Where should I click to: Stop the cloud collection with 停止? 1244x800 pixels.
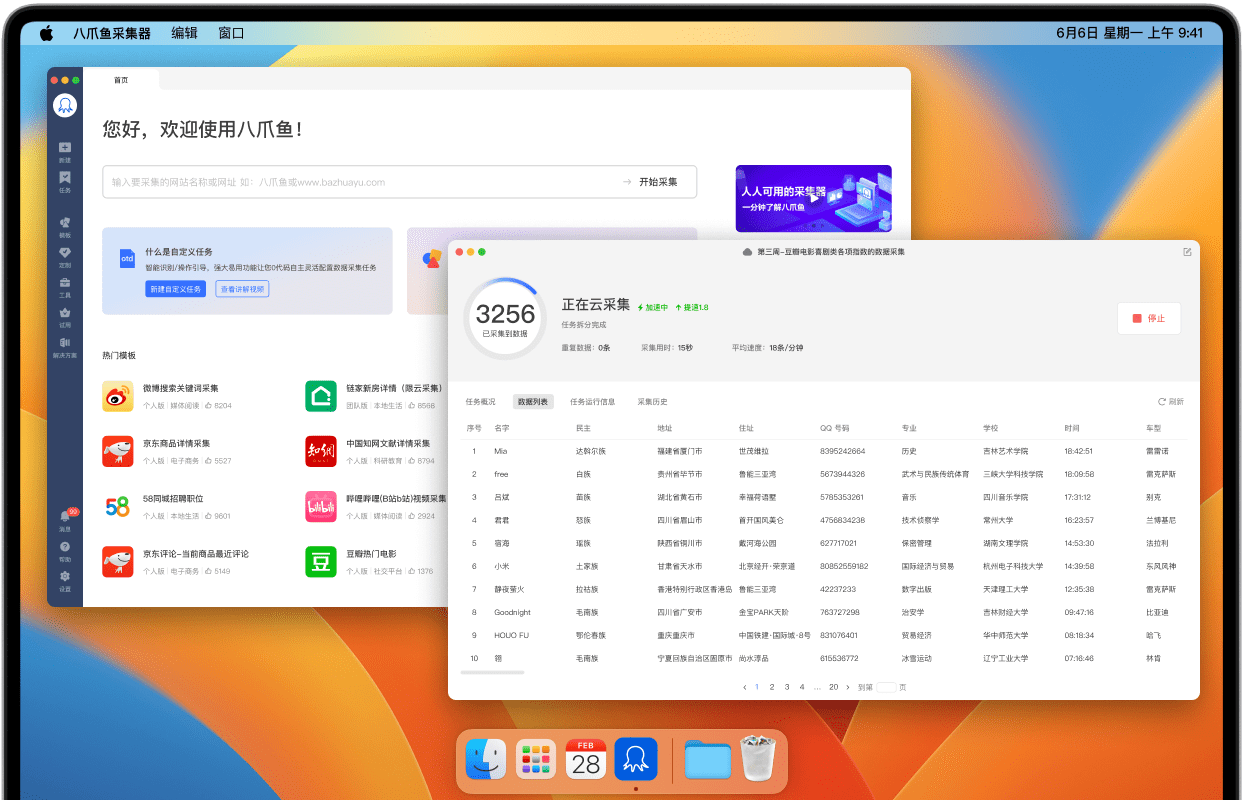tap(1149, 318)
